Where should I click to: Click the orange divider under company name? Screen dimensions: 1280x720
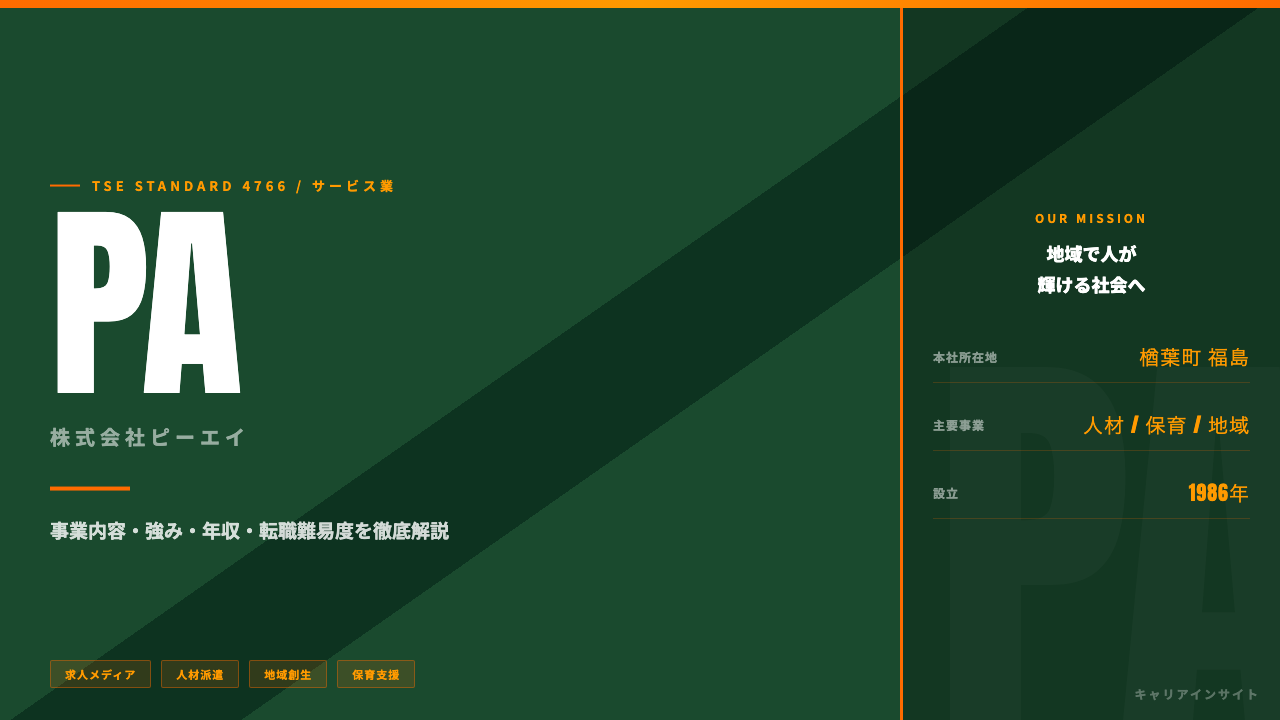point(90,489)
